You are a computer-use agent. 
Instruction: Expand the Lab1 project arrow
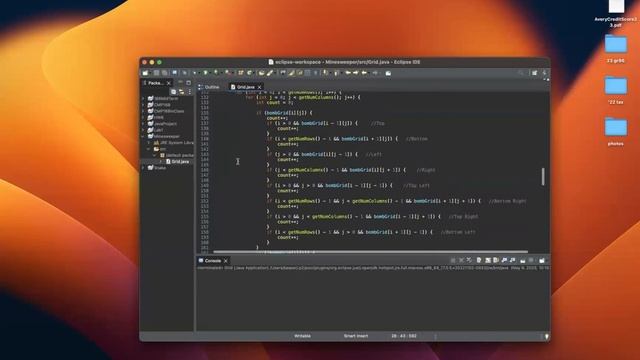point(143,130)
